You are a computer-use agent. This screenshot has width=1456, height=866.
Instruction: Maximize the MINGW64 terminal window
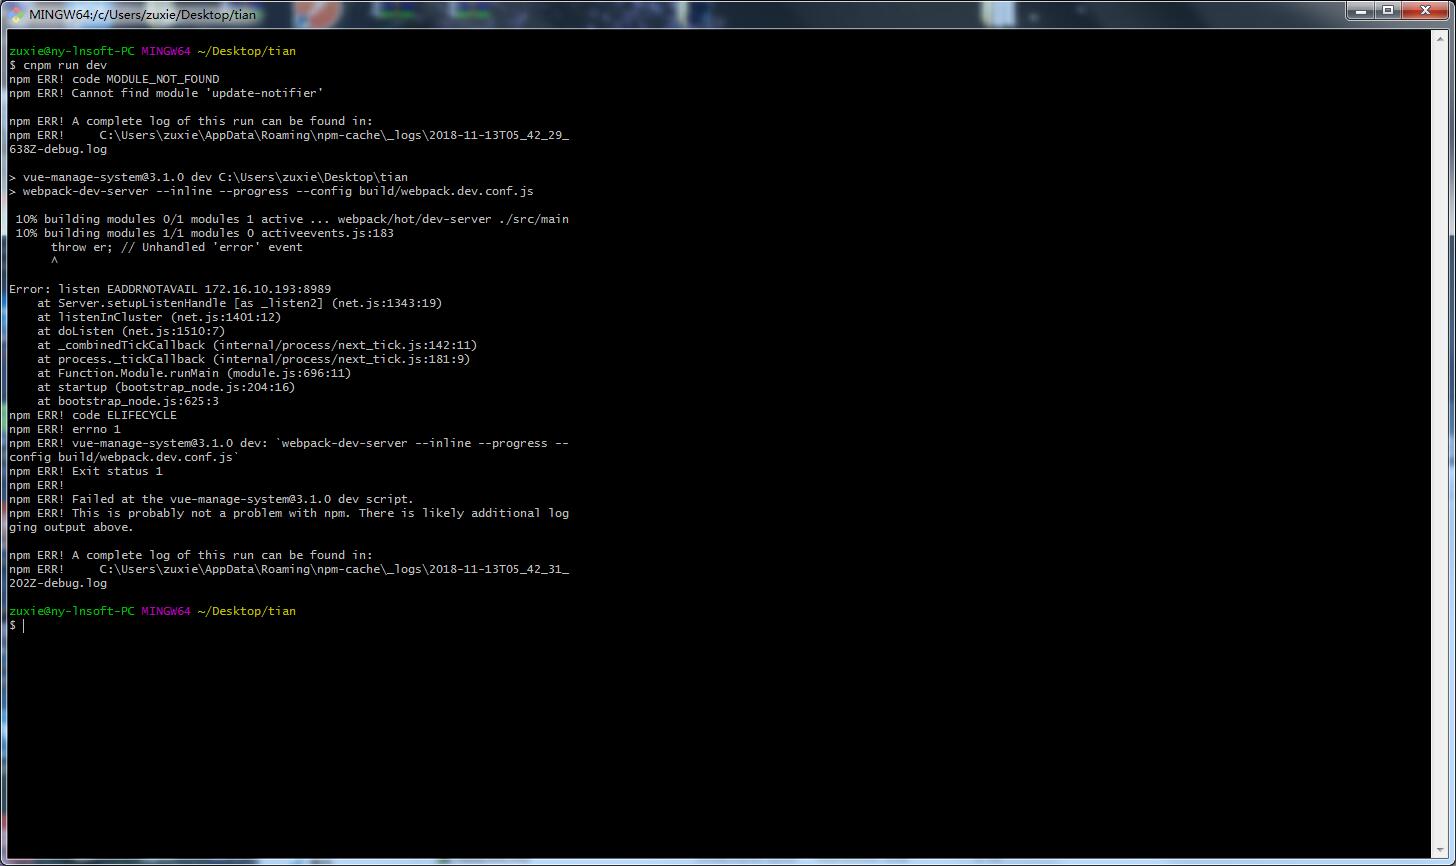1388,10
